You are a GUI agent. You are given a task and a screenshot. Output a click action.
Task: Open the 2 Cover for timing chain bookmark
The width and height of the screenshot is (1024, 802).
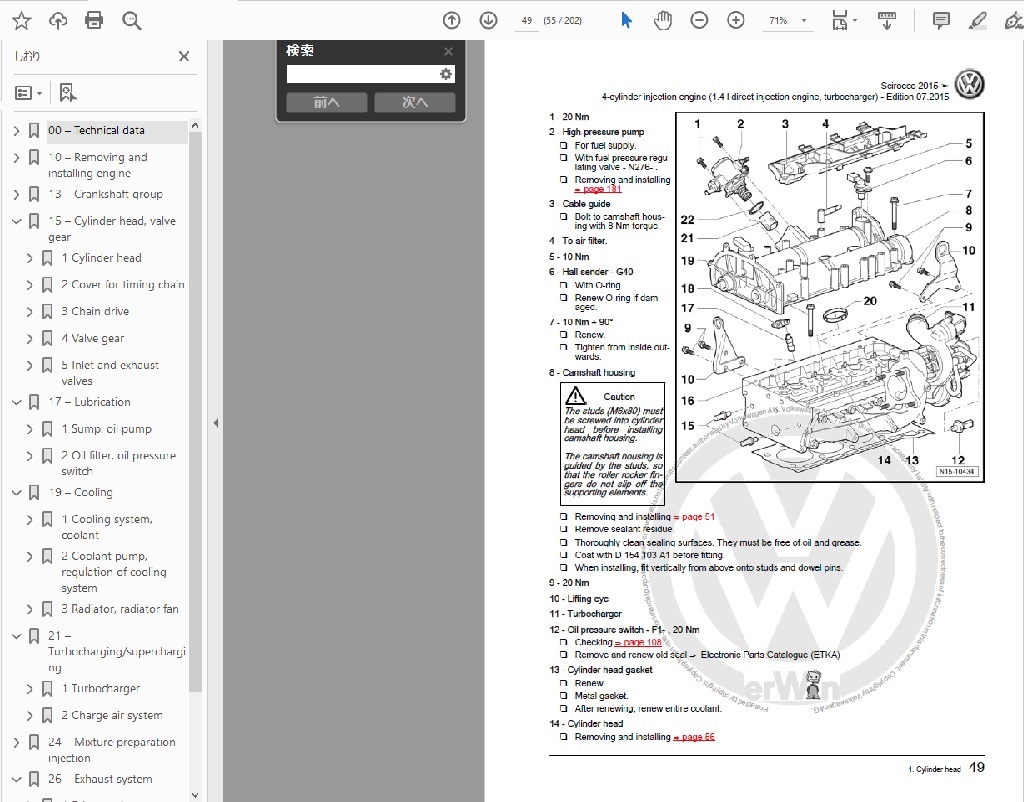[123, 285]
